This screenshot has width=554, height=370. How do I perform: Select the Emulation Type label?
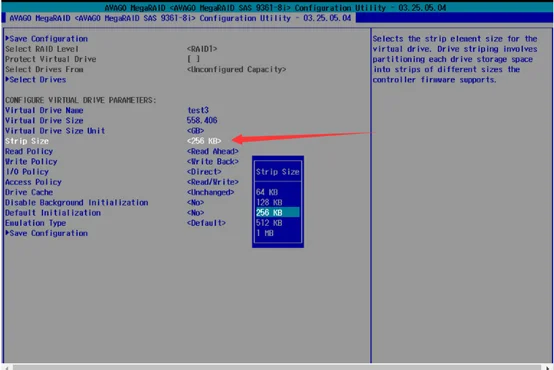point(35,223)
